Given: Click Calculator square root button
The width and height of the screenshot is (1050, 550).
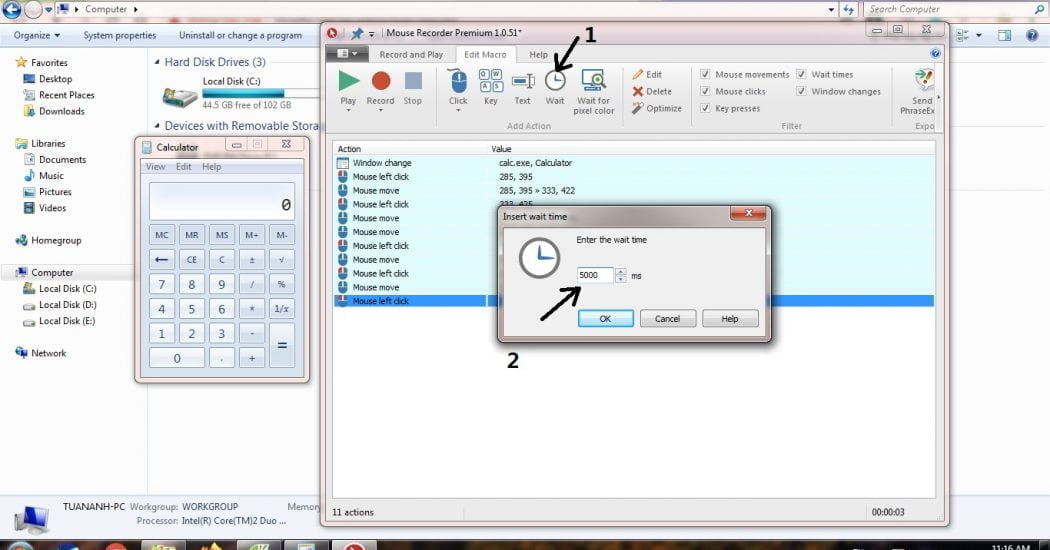Looking at the screenshot, I should [x=282, y=259].
